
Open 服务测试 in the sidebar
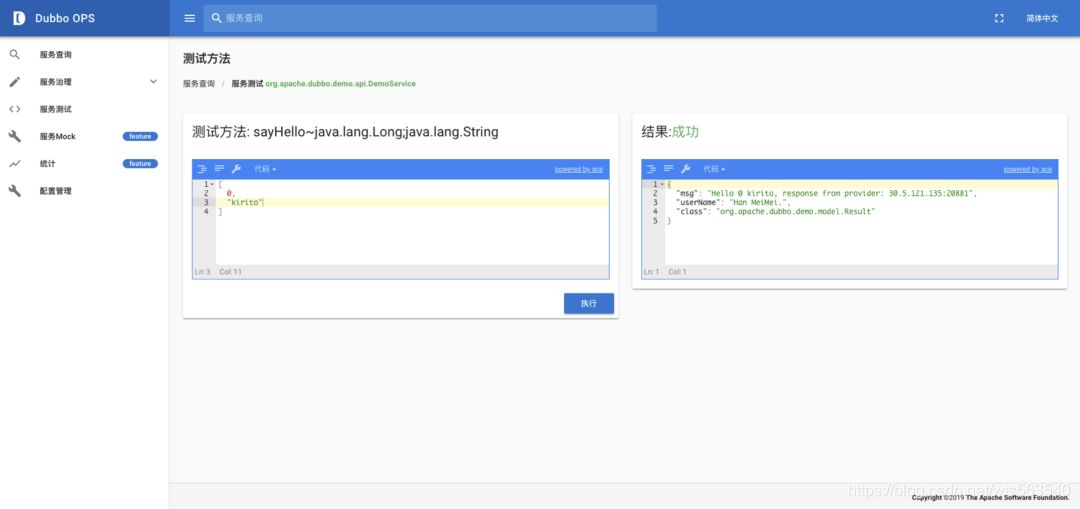[84, 109]
